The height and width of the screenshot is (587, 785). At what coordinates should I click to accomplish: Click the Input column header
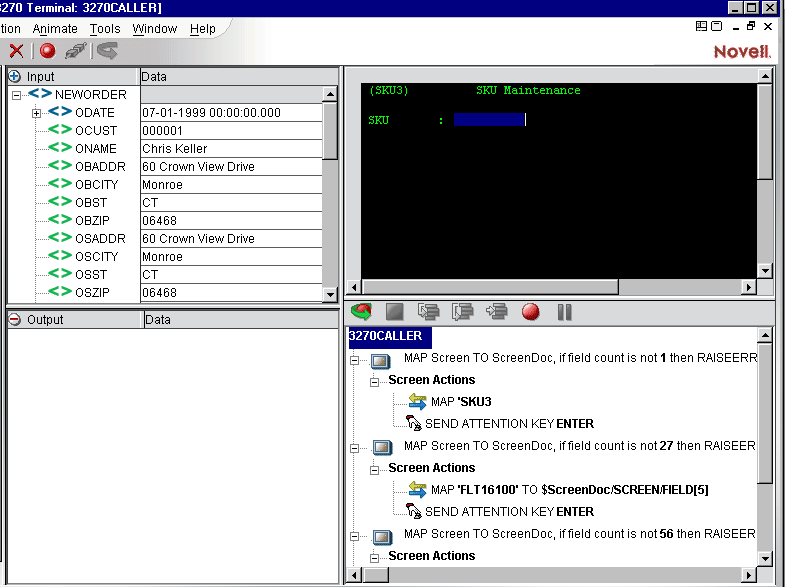click(73, 77)
